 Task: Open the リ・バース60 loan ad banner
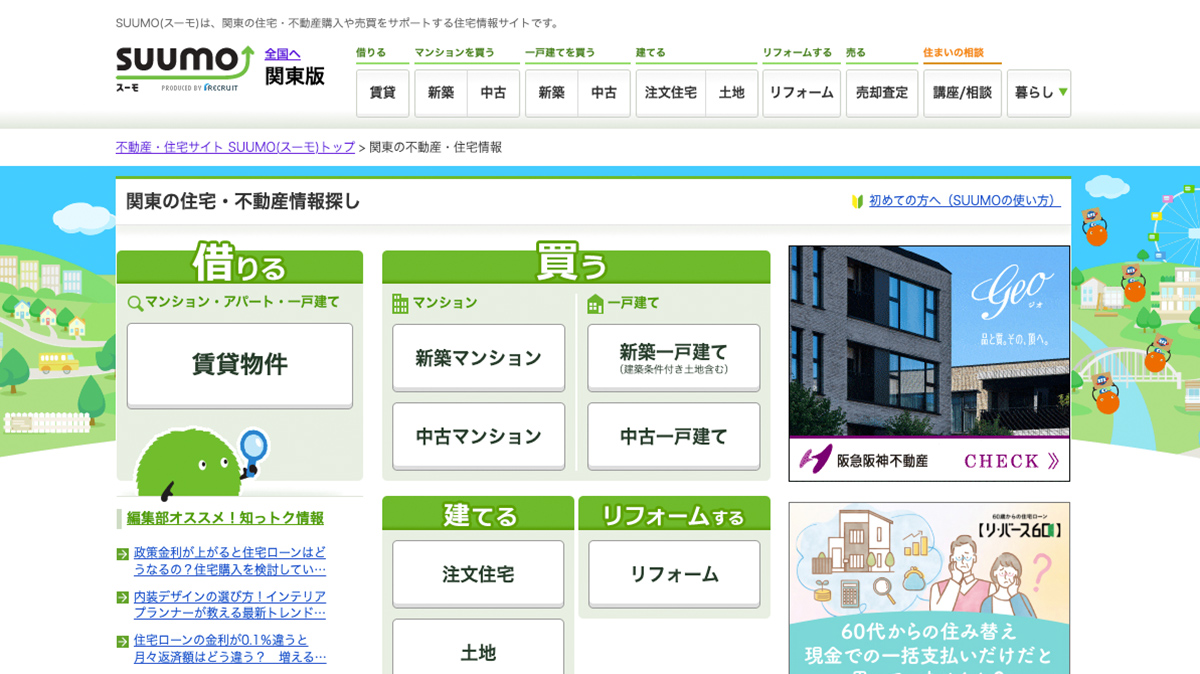(929, 588)
